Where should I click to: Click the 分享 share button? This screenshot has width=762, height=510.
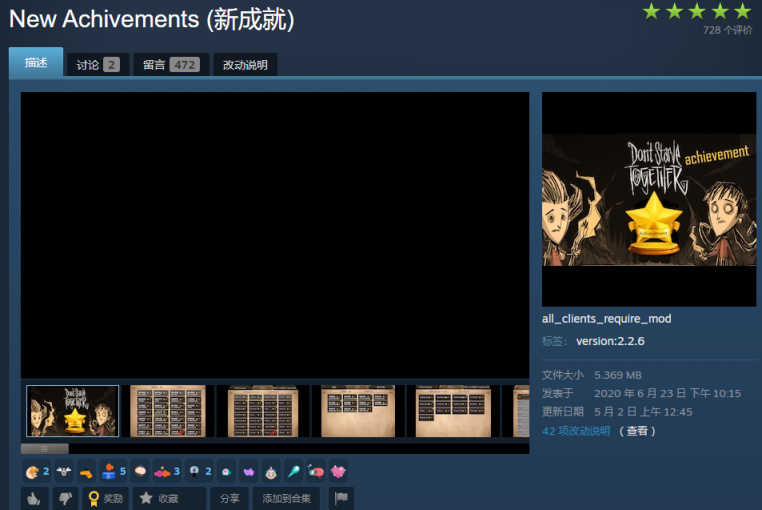229,498
